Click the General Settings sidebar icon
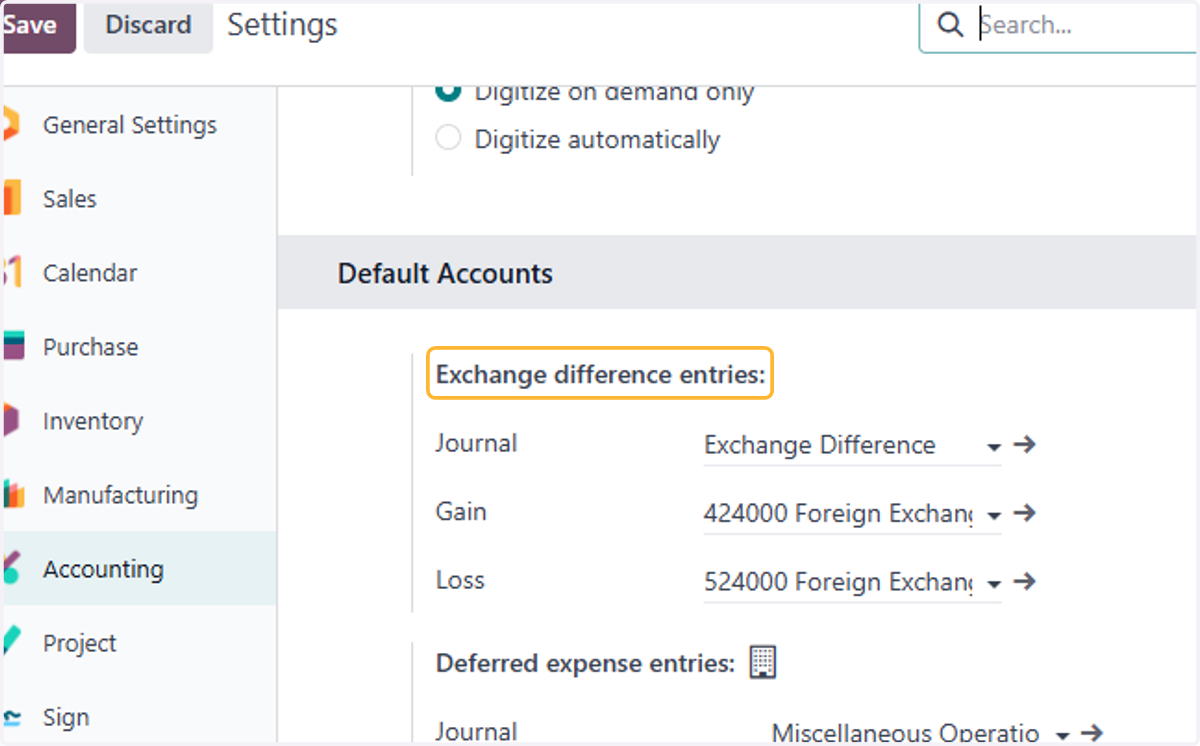 10,125
